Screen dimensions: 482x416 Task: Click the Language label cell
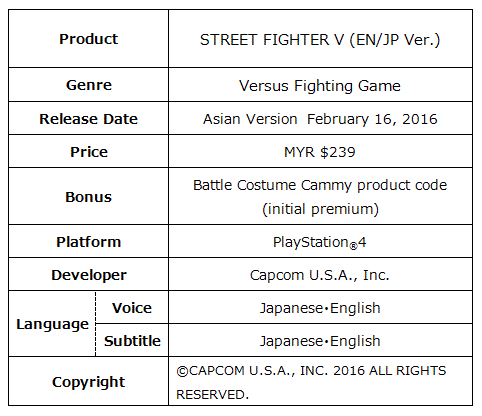point(52,324)
